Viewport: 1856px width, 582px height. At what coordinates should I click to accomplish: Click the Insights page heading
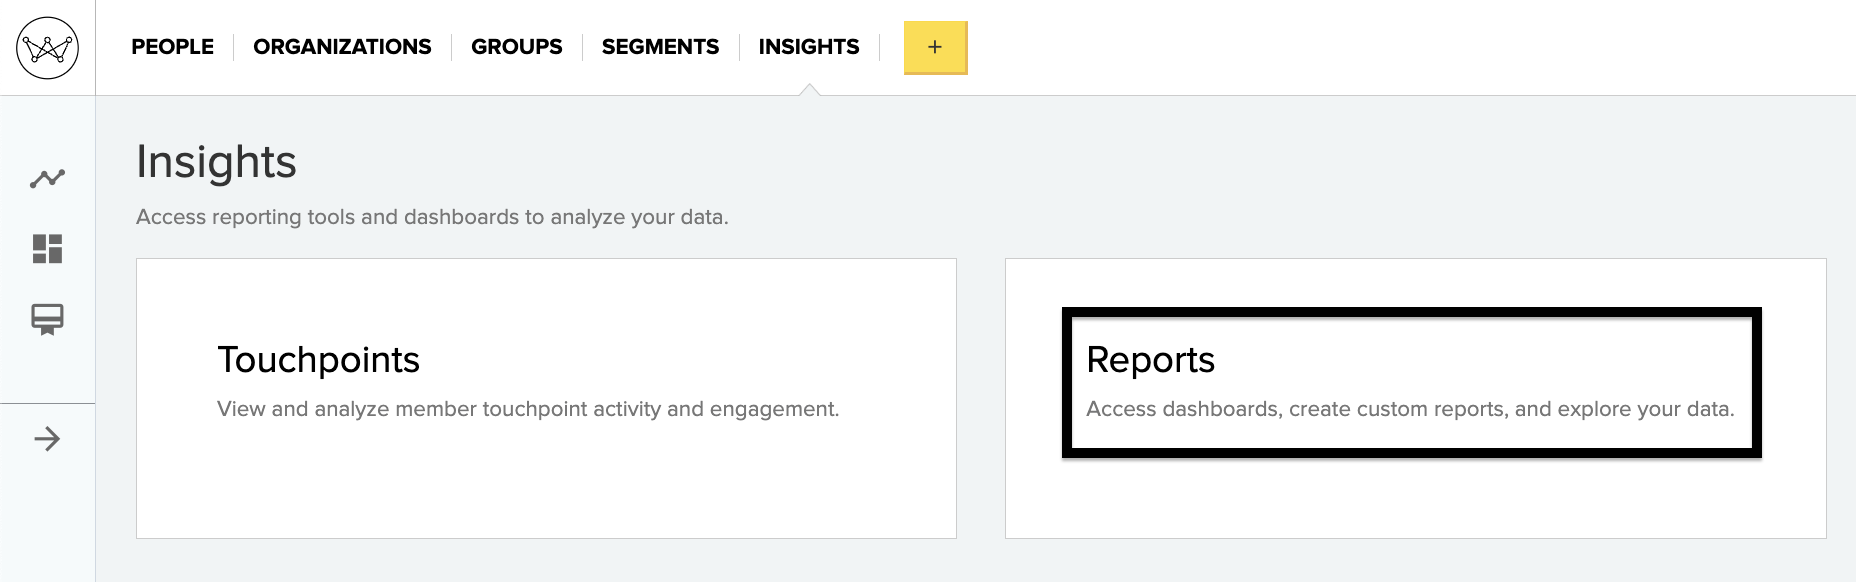[x=216, y=162]
